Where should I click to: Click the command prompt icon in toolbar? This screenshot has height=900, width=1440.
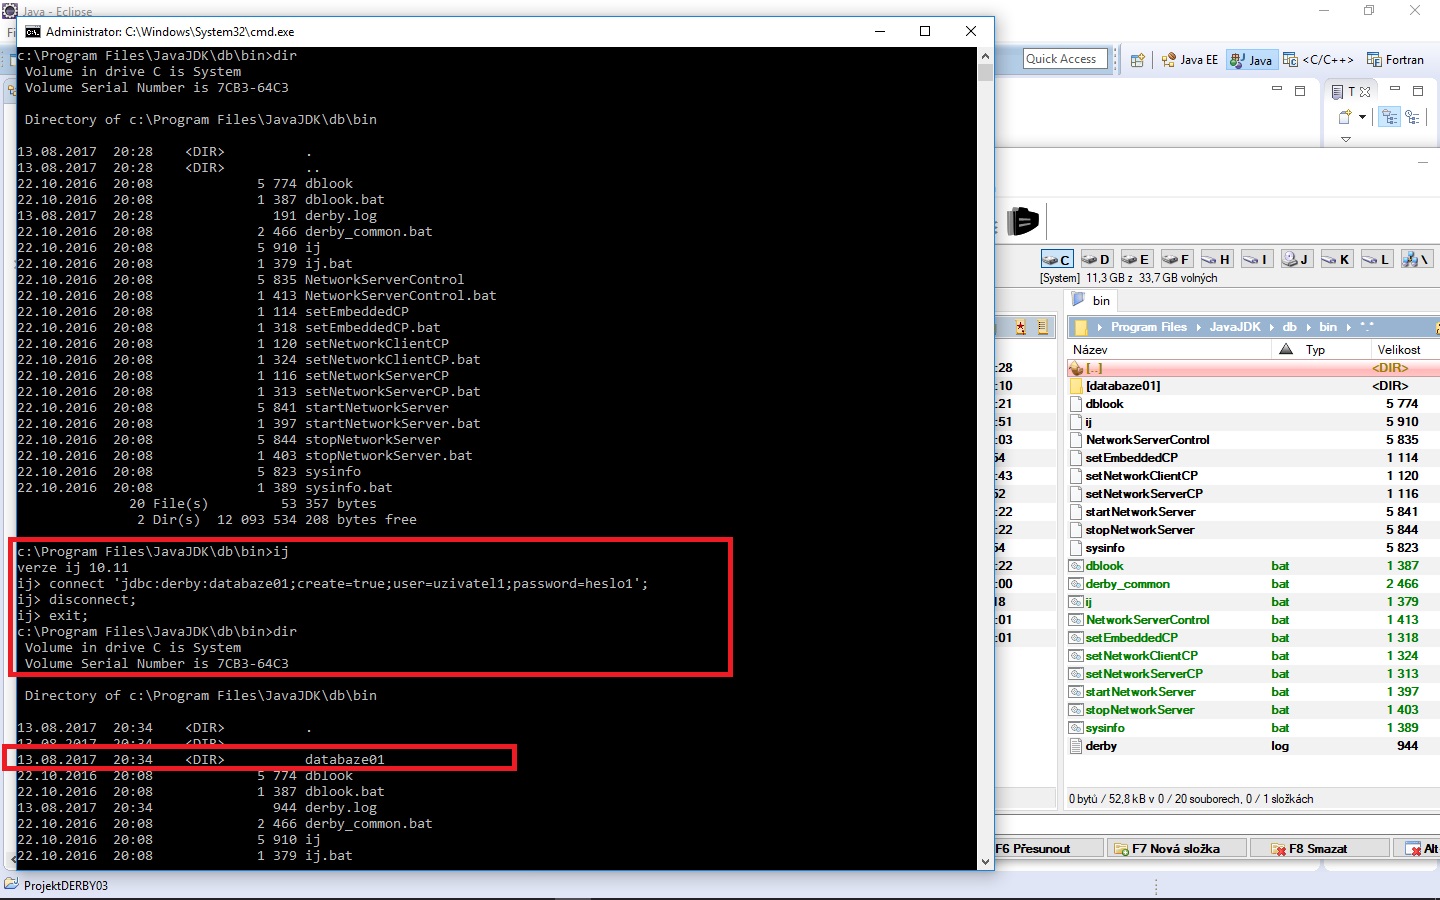[x=1022, y=221]
